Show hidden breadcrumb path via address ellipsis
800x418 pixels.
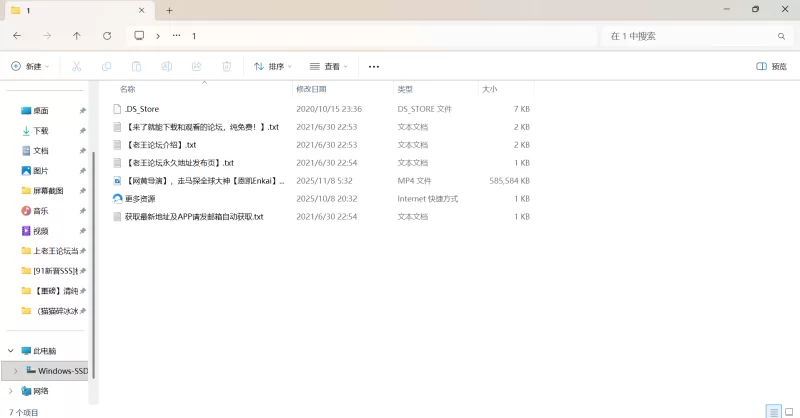tap(177, 35)
